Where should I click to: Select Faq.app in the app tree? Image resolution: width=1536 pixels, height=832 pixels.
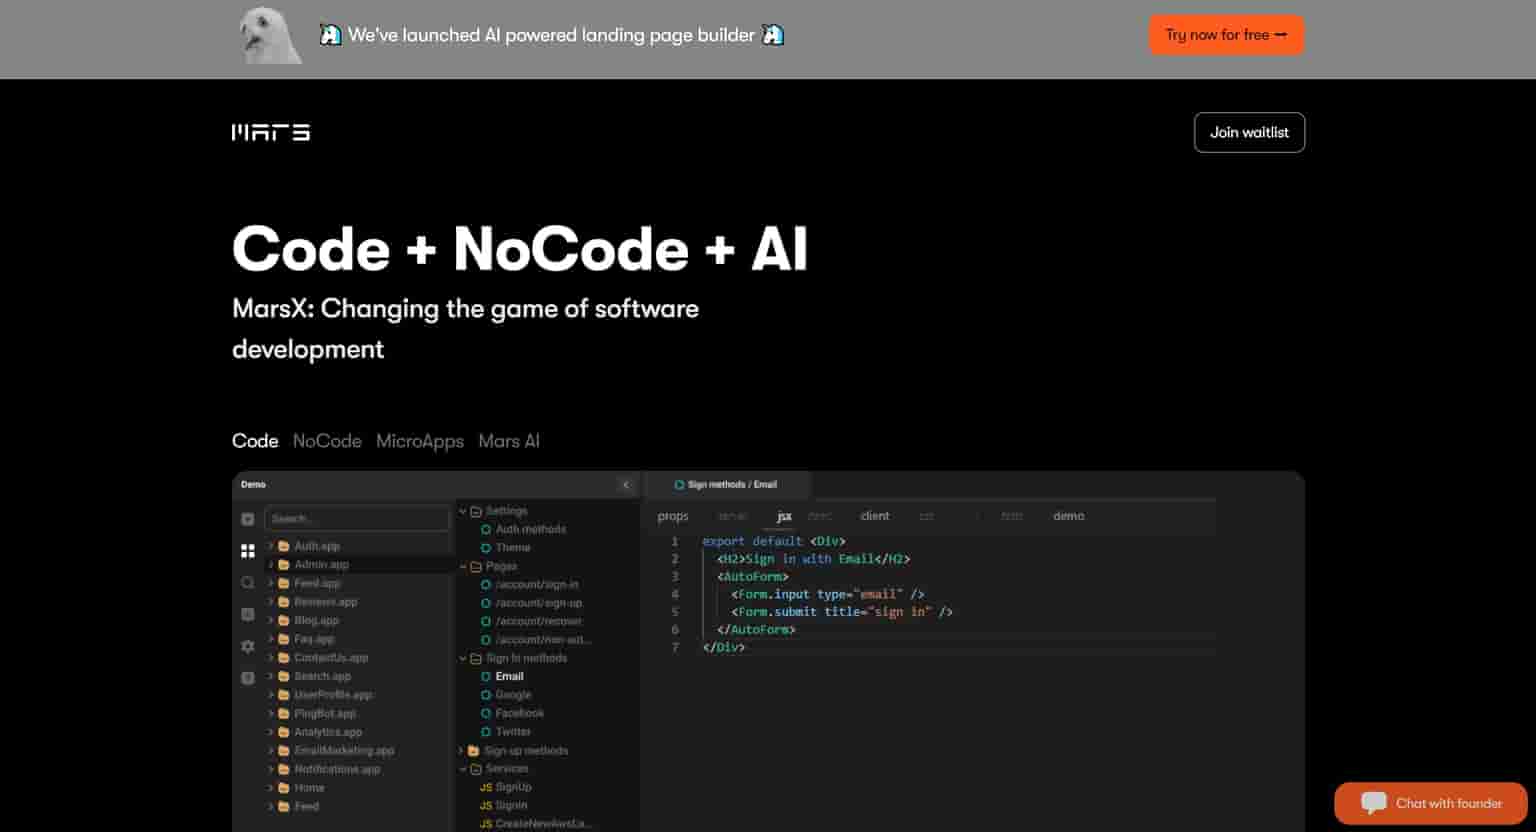pyautogui.click(x=314, y=639)
